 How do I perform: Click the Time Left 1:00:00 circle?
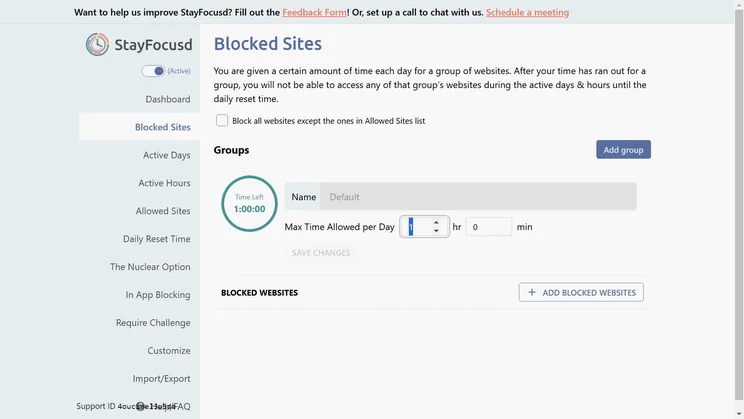[x=249, y=204]
